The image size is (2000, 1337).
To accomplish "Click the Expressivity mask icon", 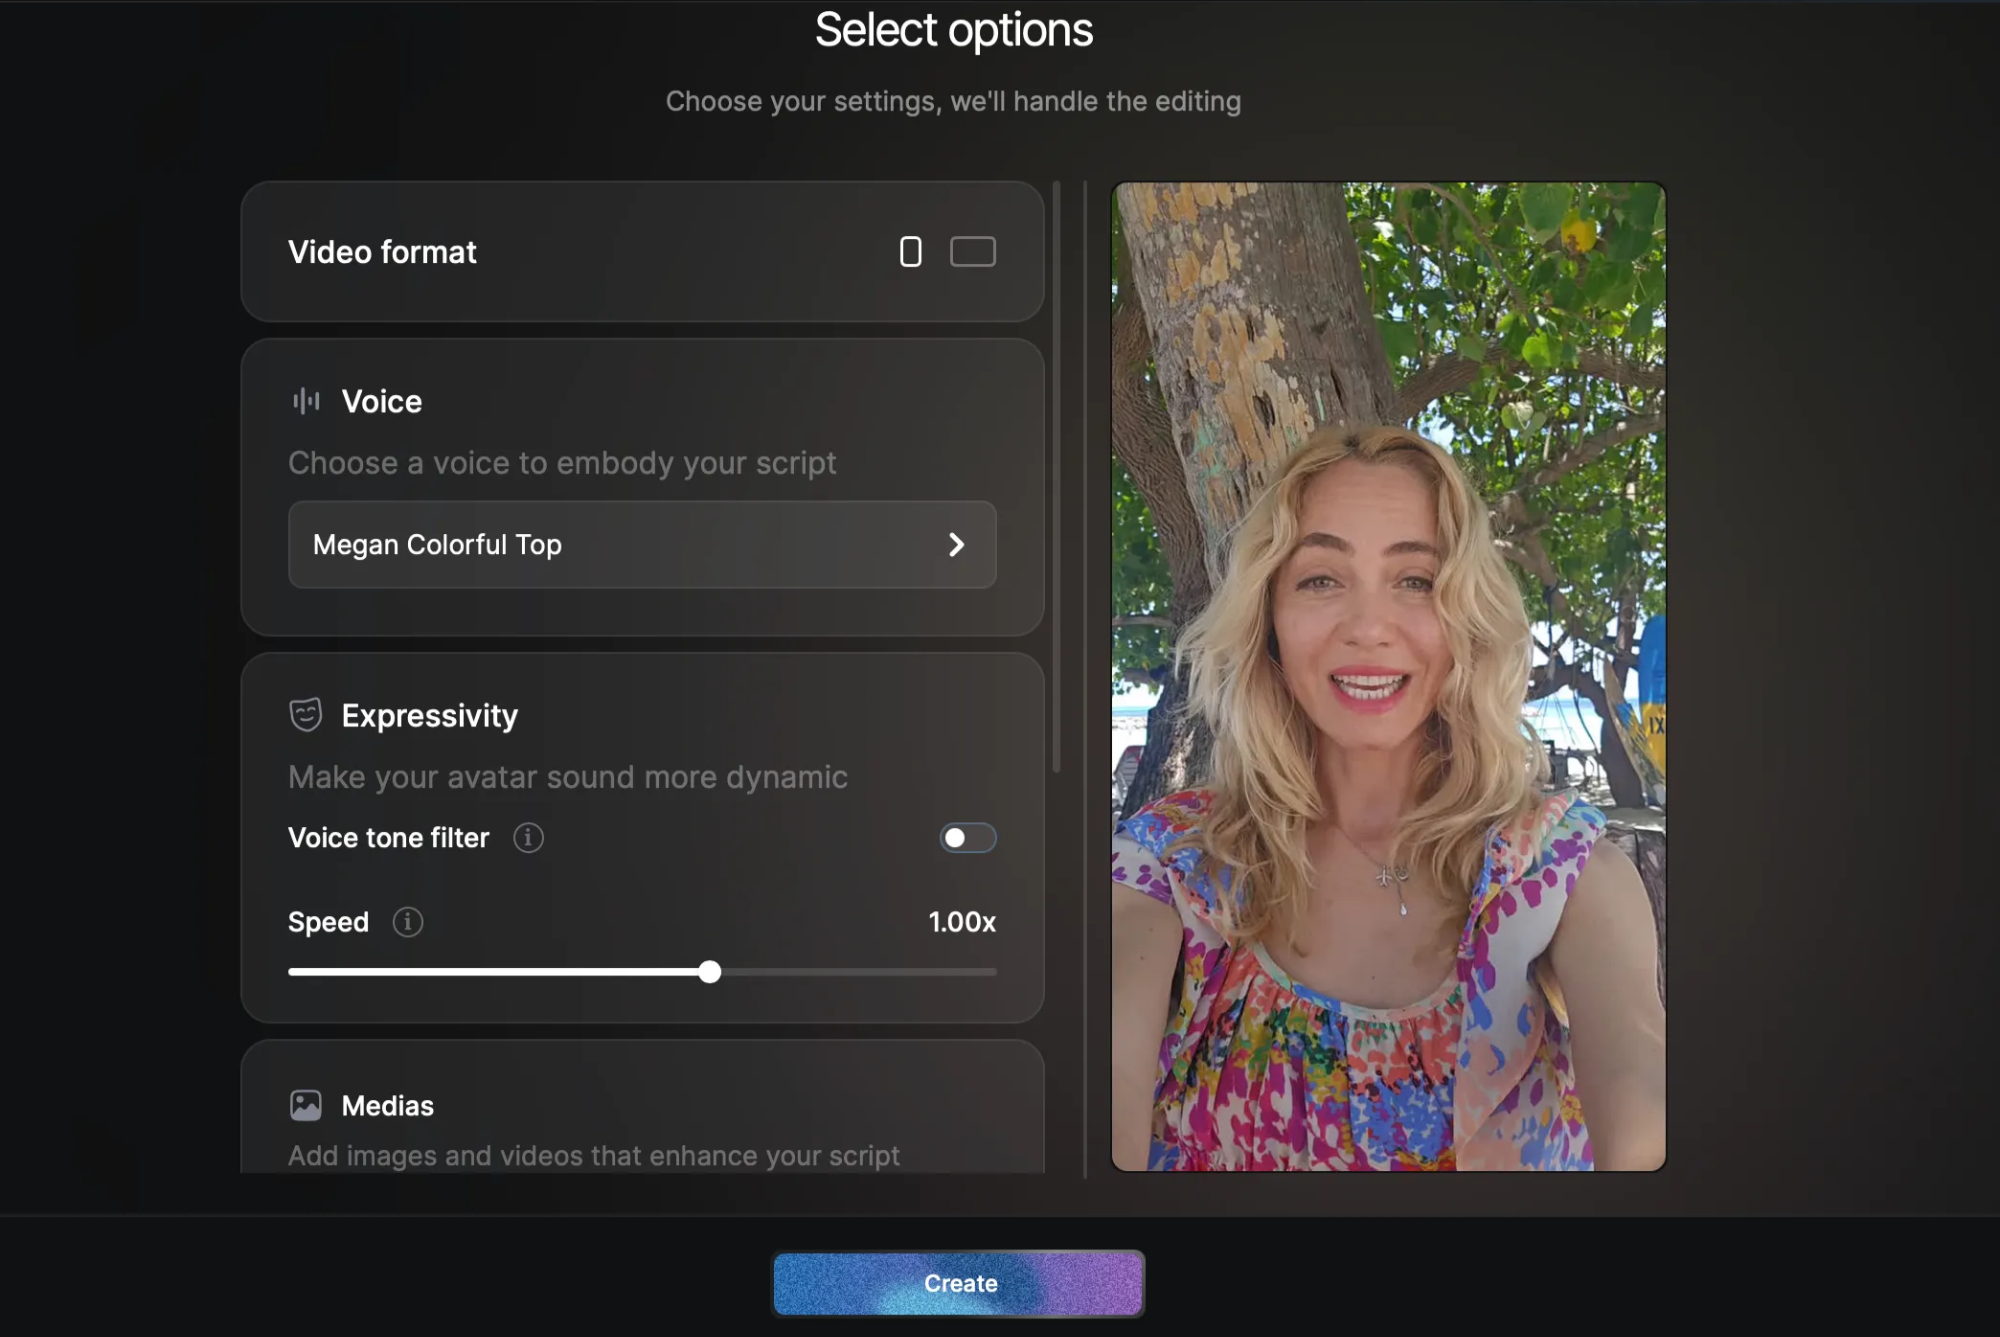I will 306,715.
